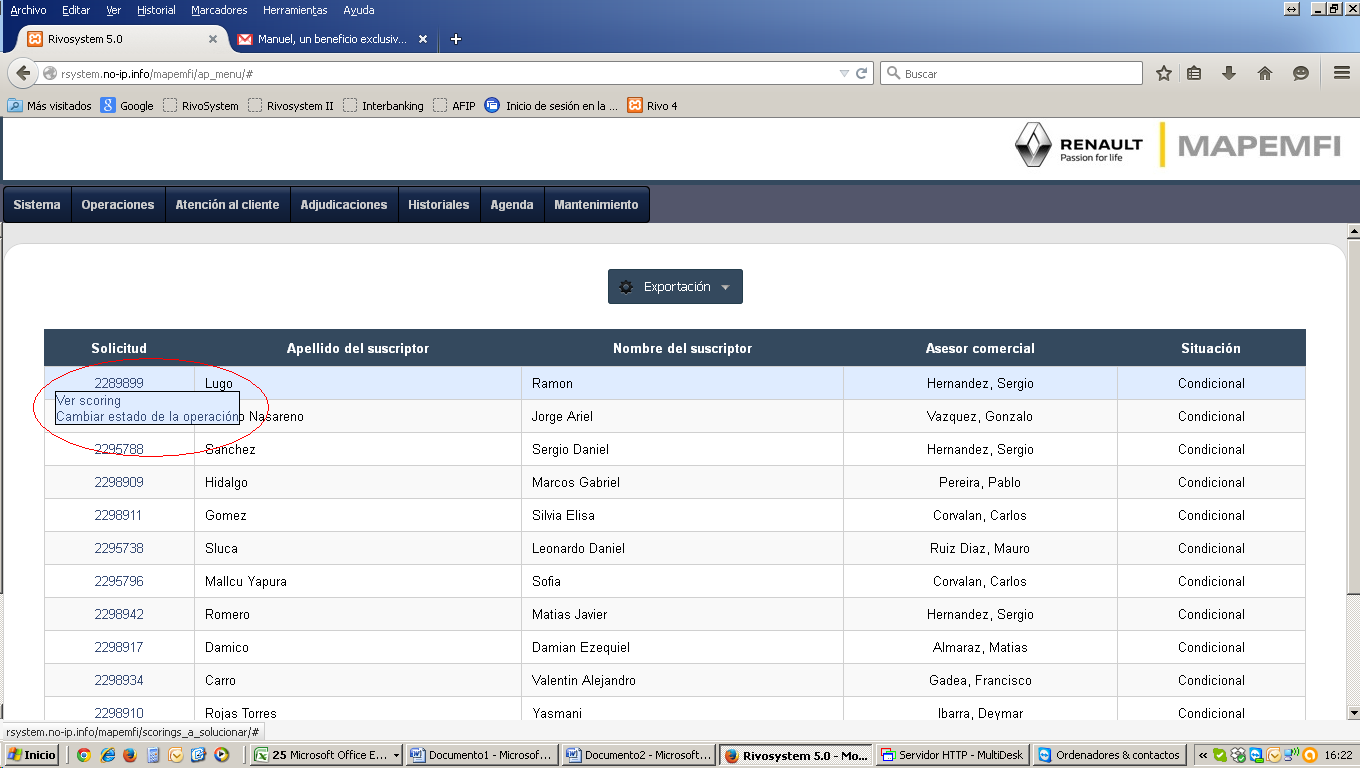The height and width of the screenshot is (768, 1360).
Task: Launch Internet Explorer from quick launch
Action: point(107,755)
